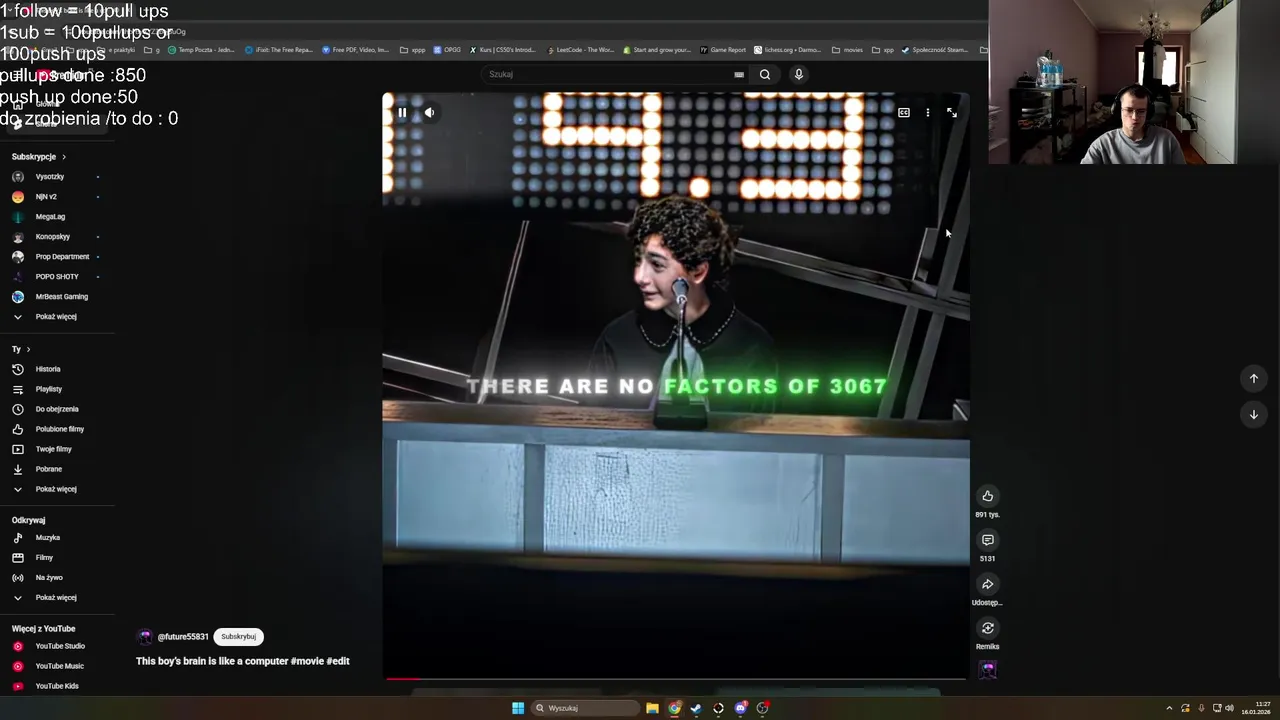This screenshot has width=1280, height=720.
Task: Expand the Ty section chevron
Action: [x=28, y=349]
